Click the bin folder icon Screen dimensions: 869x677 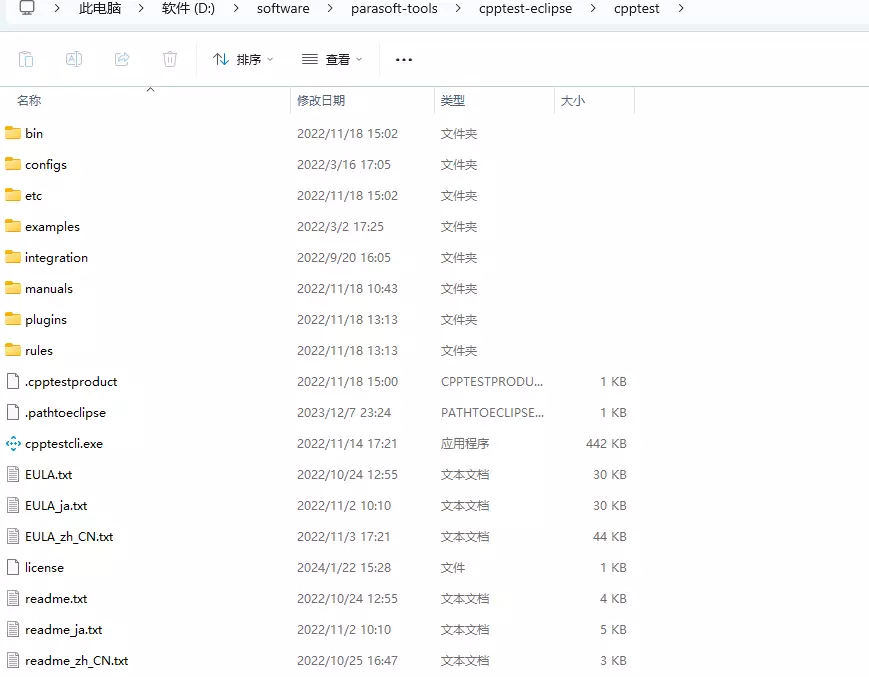point(13,133)
